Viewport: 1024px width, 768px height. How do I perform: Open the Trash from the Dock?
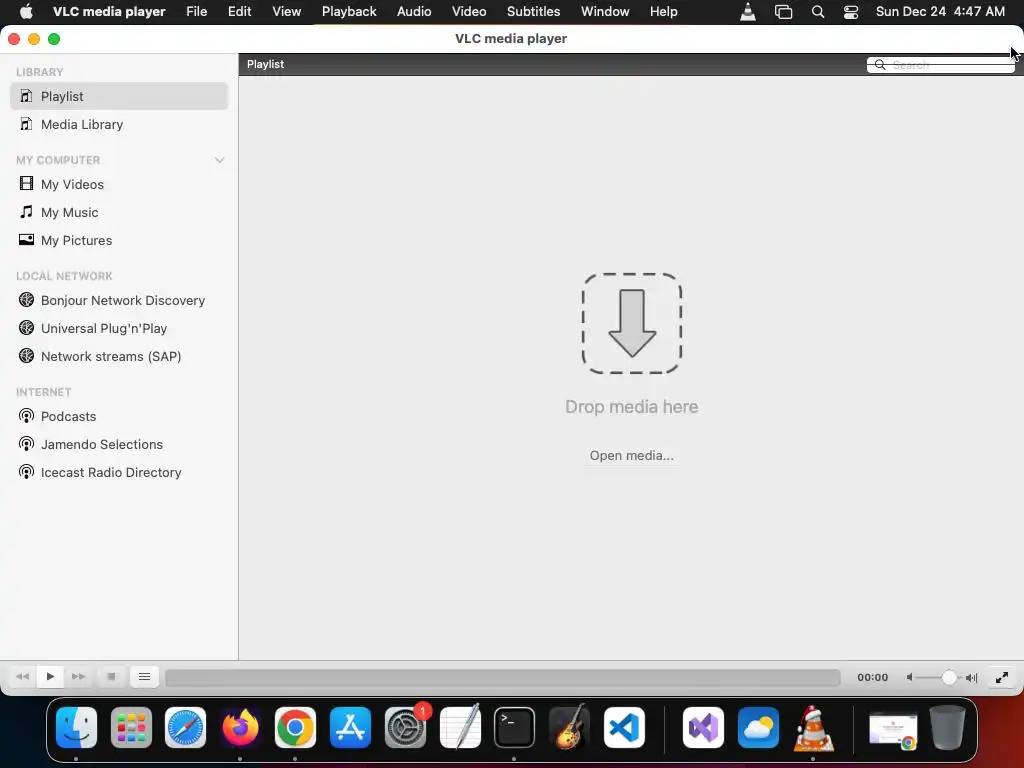tap(947, 728)
